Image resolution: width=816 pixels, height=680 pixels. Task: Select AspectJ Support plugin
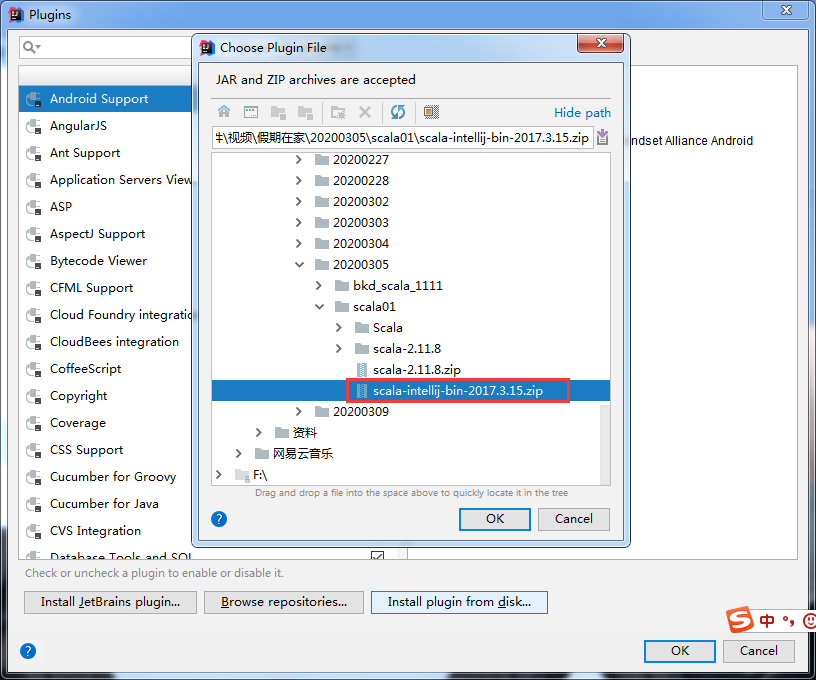click(x=105, y=234)
